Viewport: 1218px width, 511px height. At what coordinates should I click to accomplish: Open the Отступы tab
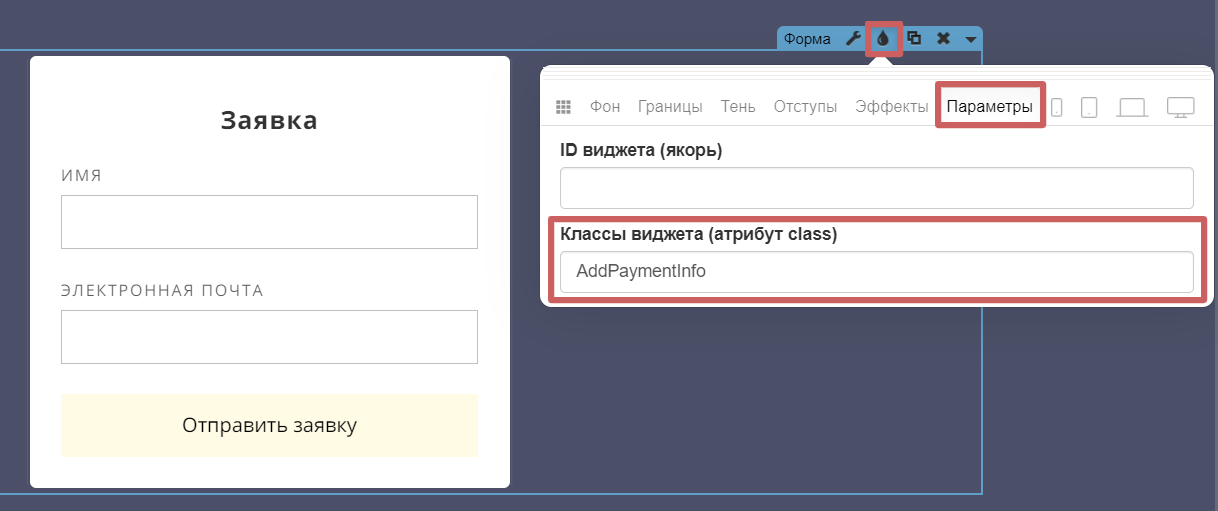(805, 107)
